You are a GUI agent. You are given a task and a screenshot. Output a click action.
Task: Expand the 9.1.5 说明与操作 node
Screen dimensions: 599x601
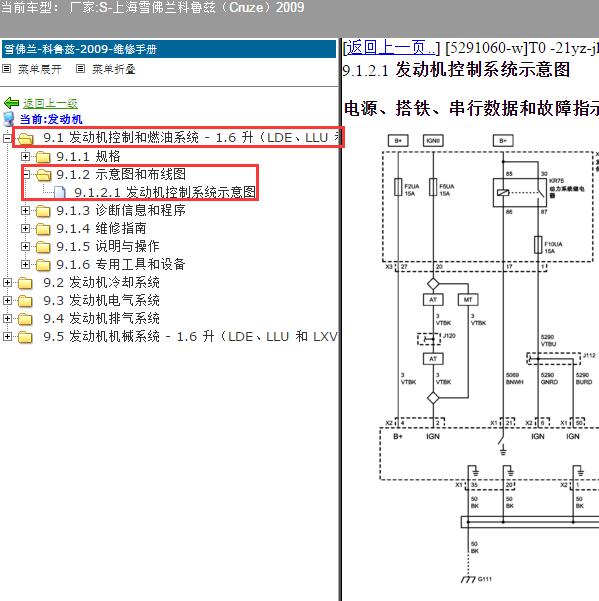tap(25, 246)
